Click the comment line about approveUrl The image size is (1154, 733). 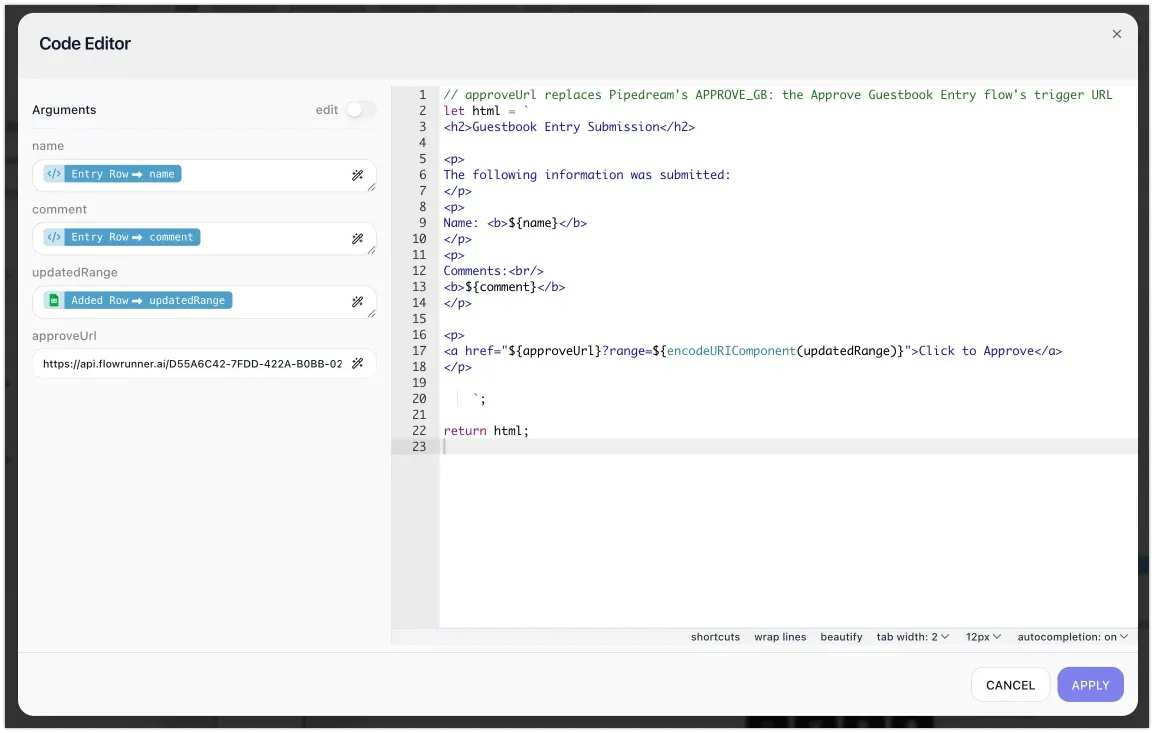point(778,95)
